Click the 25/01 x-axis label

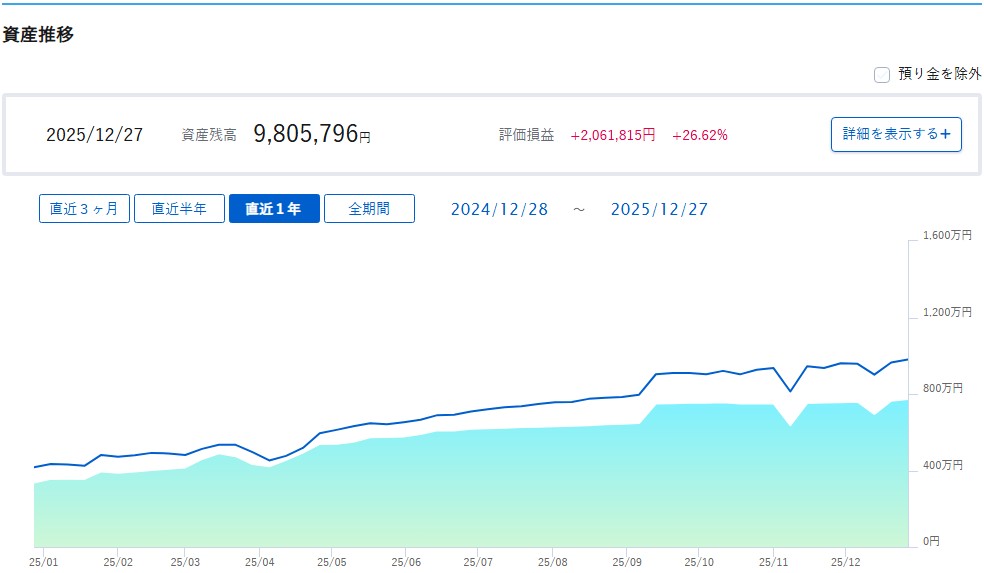point(44,562)
